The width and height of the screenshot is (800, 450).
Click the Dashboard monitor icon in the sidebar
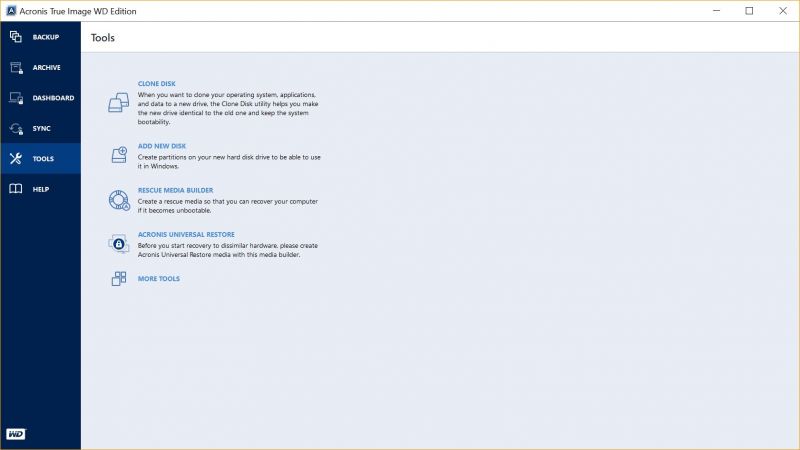click(16, 98)
